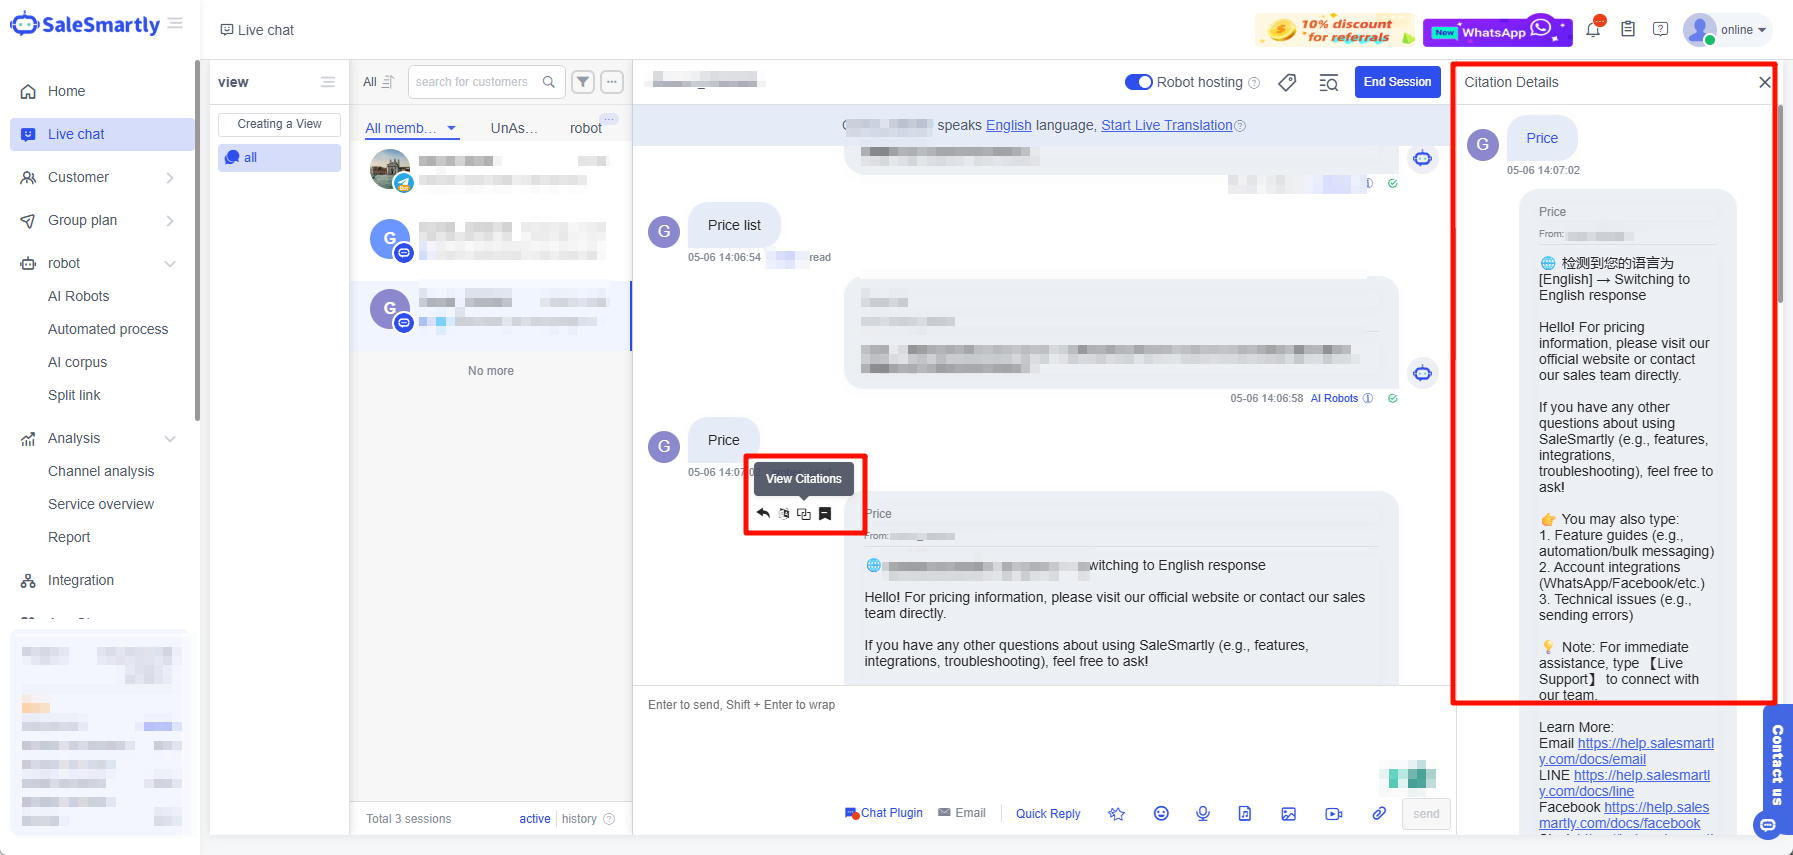Select the 'all' view item
Screen dimensions: 1793x855
[x=279, y=158]
